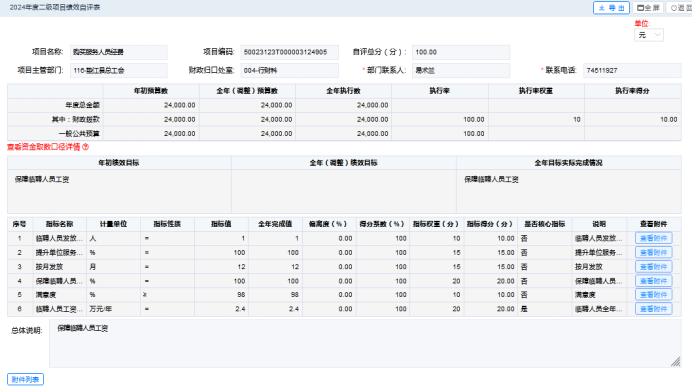Click the 全年目标实际完成情况 text box
The image size is (692, 387).
pyautogui.click(x=569, y=192)
